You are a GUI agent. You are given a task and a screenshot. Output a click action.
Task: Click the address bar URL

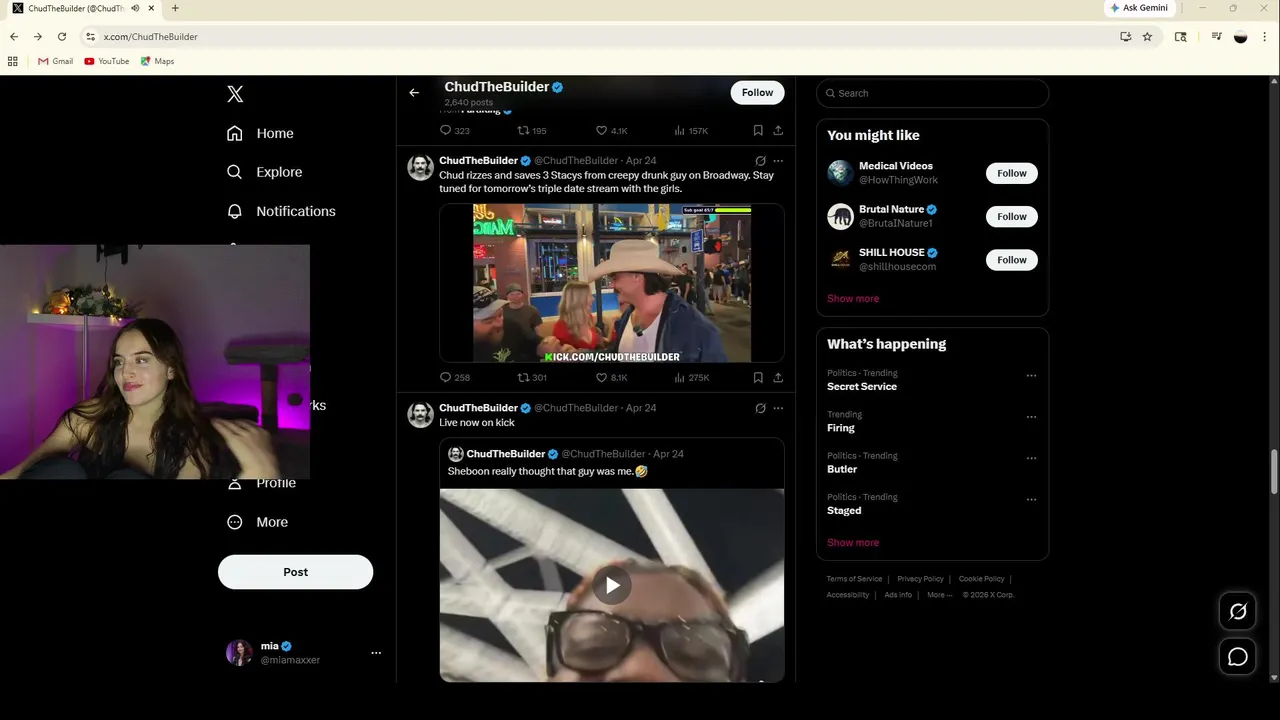pyautogui.click(x=150, y=37)
